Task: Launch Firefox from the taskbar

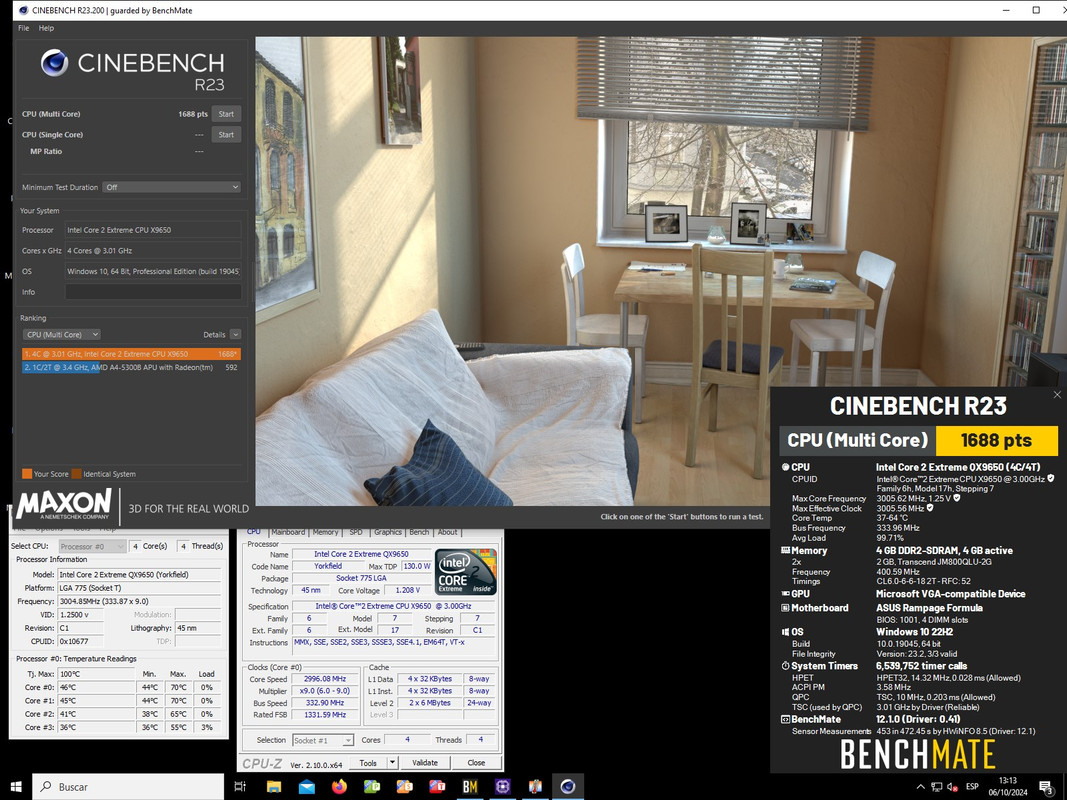Action: tap(339, 786)
